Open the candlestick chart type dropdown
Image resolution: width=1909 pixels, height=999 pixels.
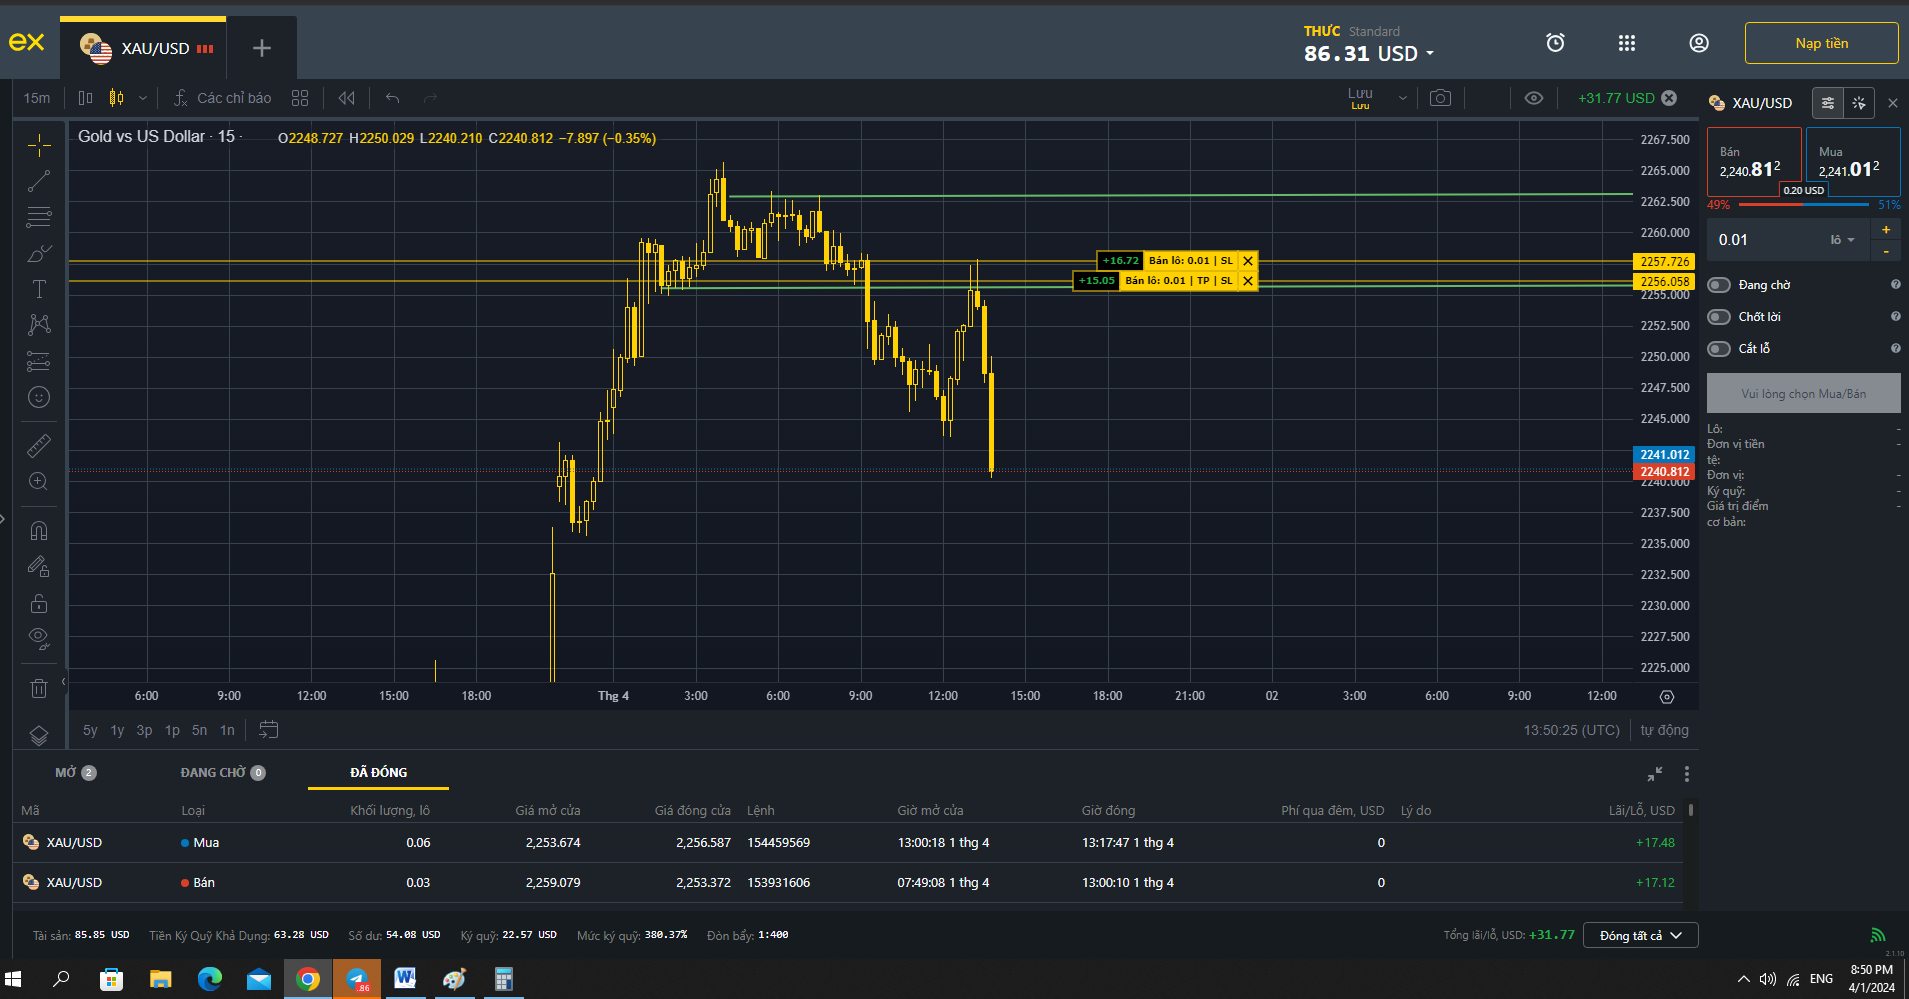(143, 98)
